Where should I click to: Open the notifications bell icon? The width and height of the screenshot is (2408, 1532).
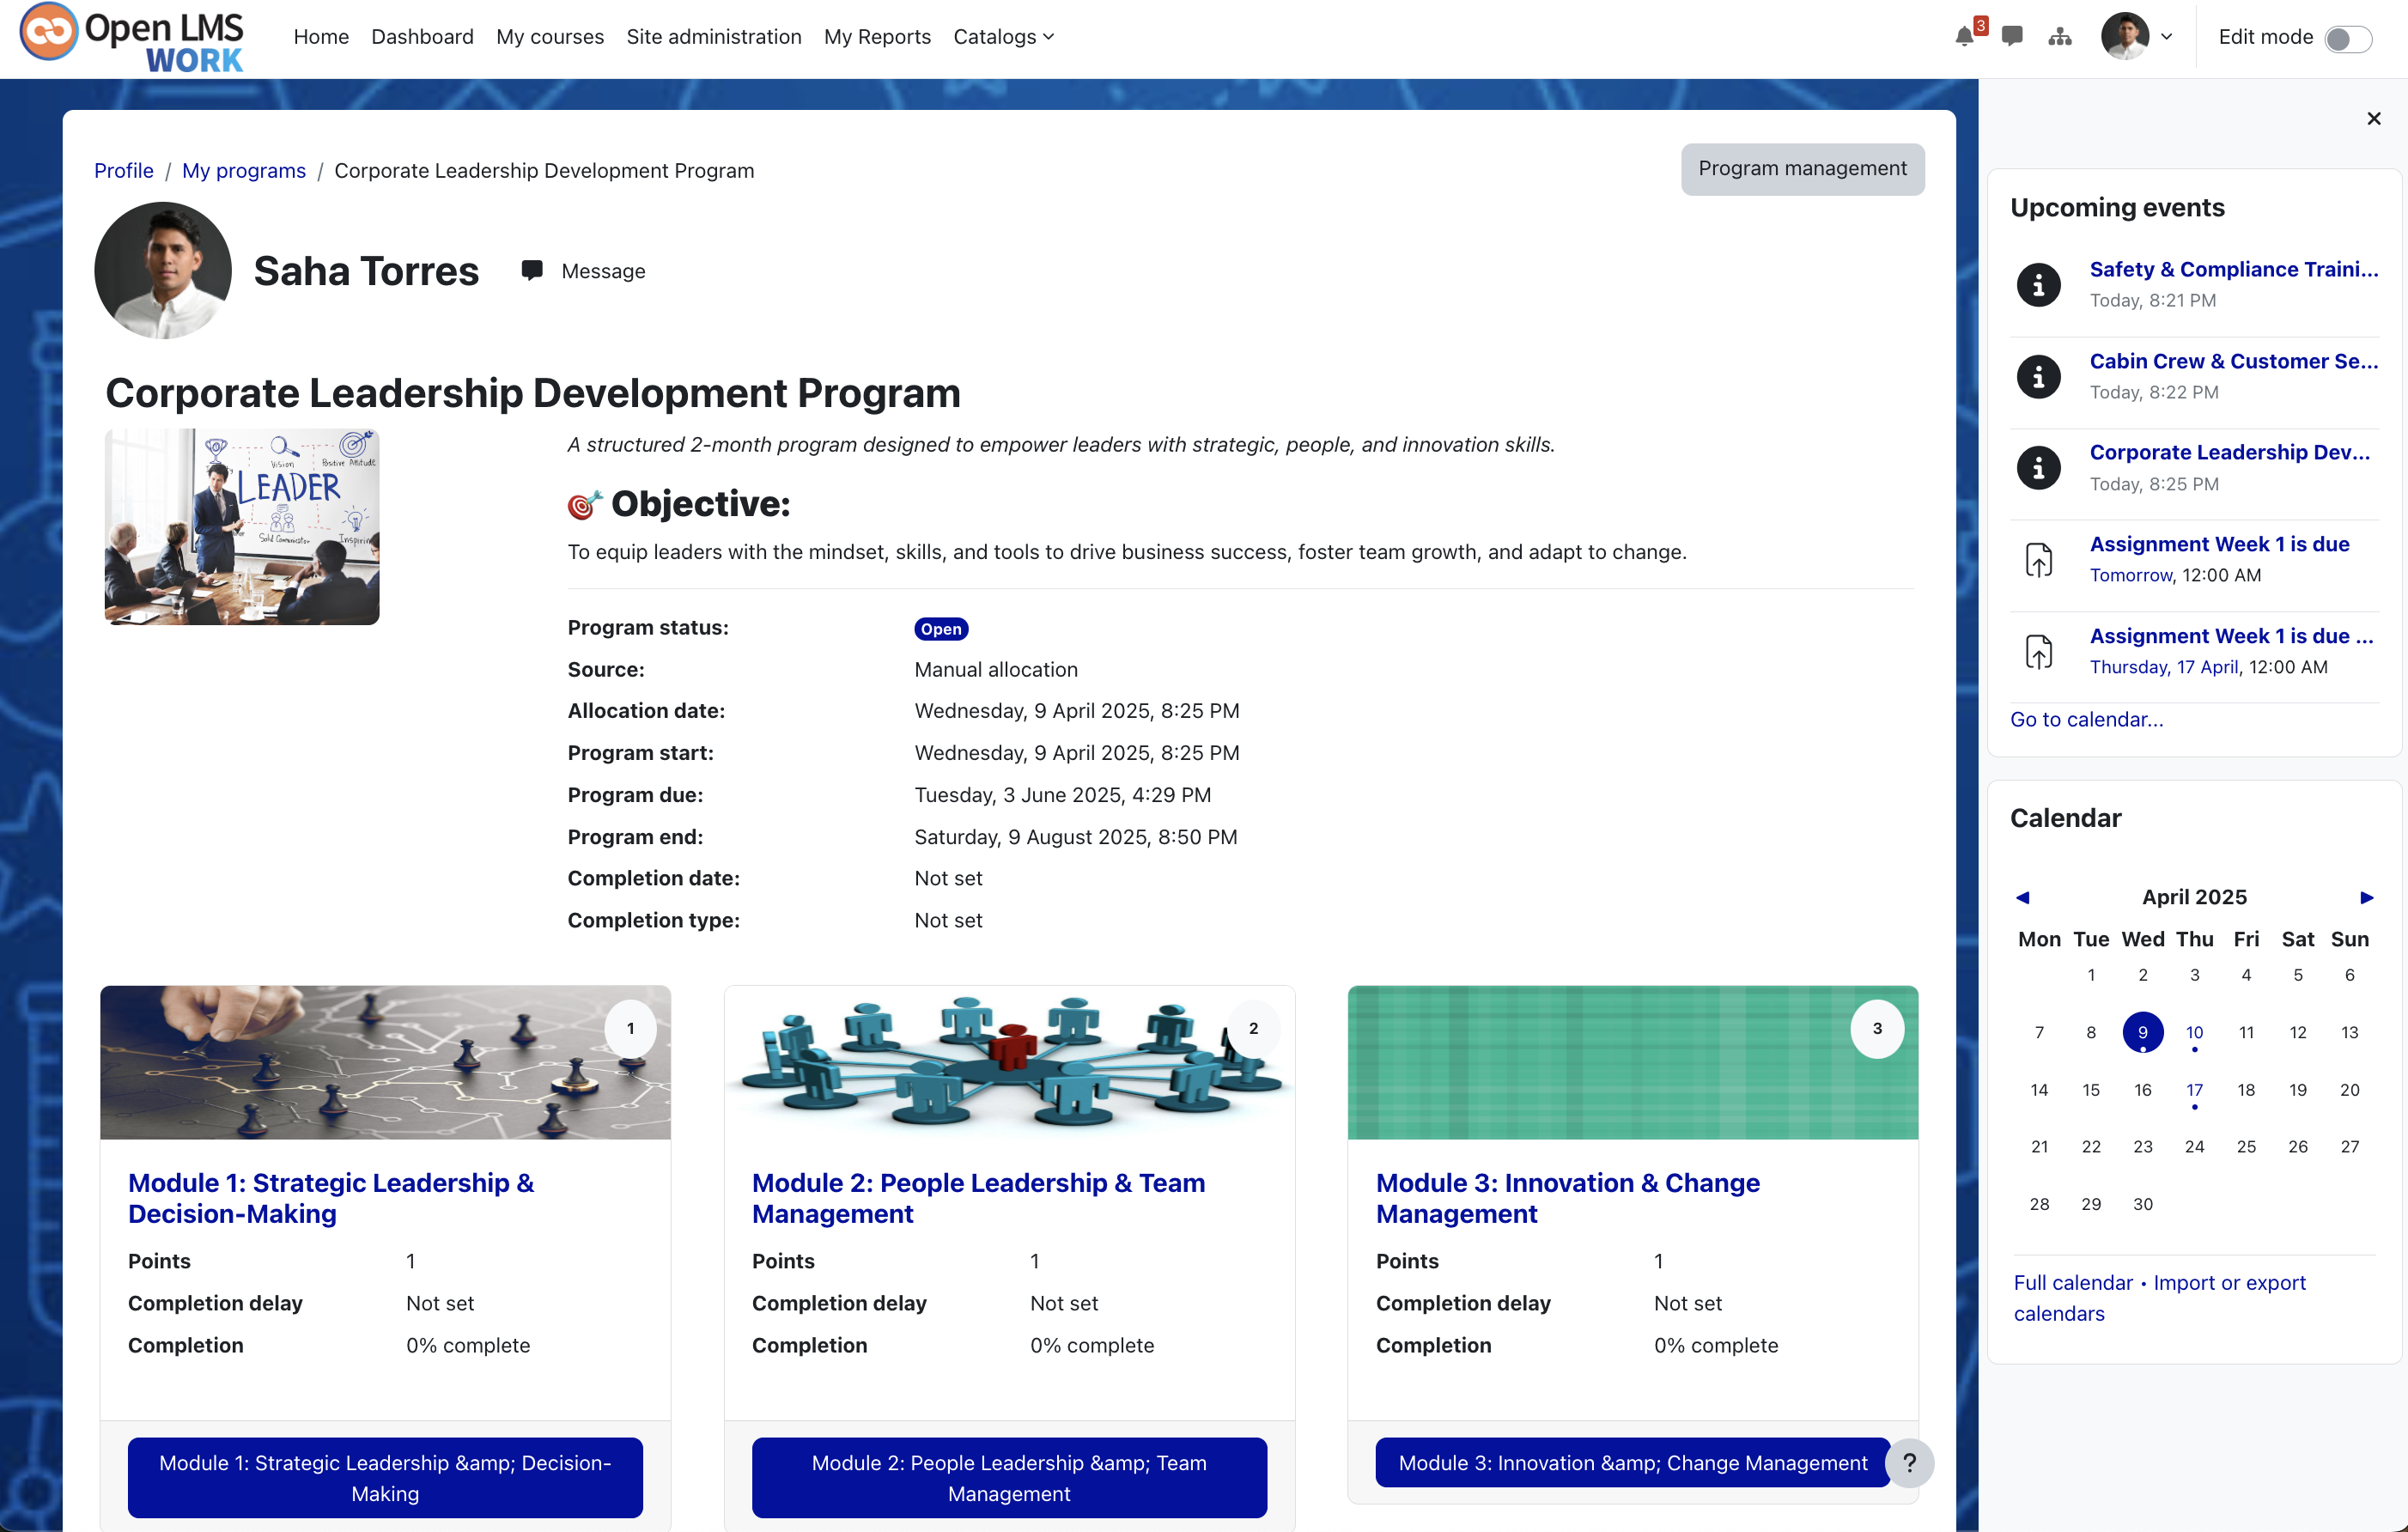[1964, 37]
